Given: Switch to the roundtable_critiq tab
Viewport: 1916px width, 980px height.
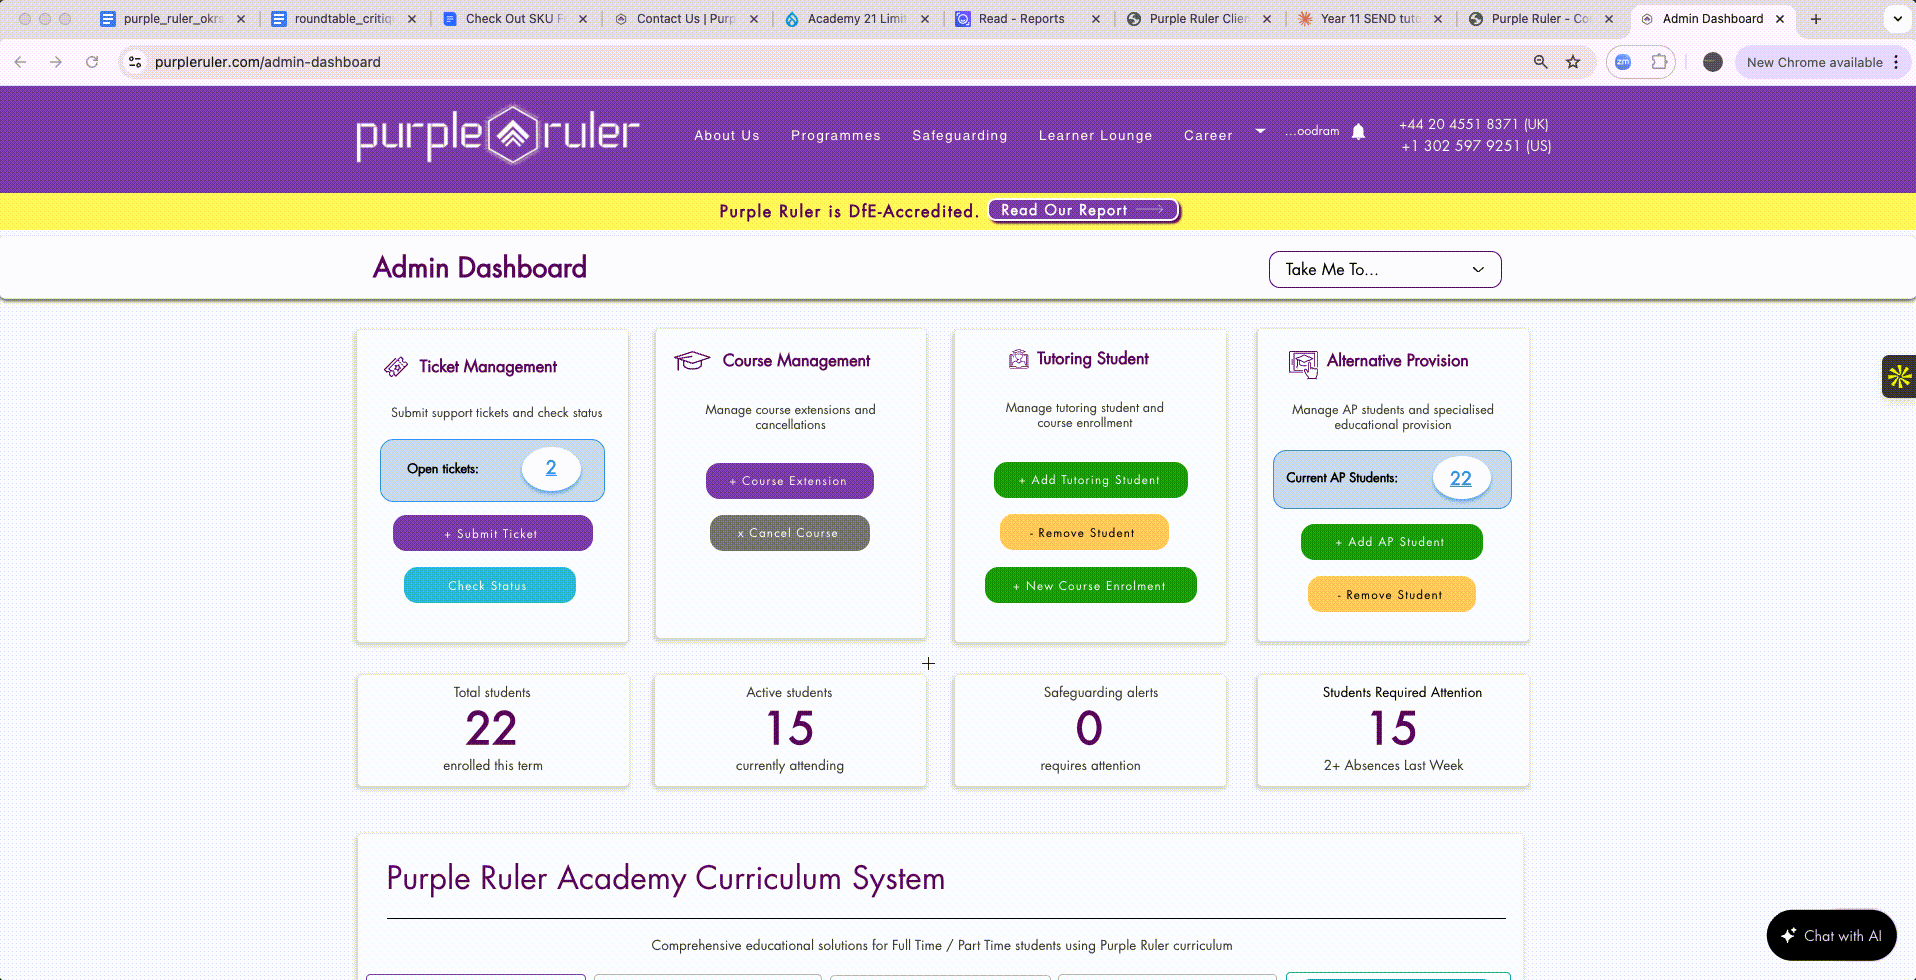Looking at the screenshot, I should (x=345, y=19).
